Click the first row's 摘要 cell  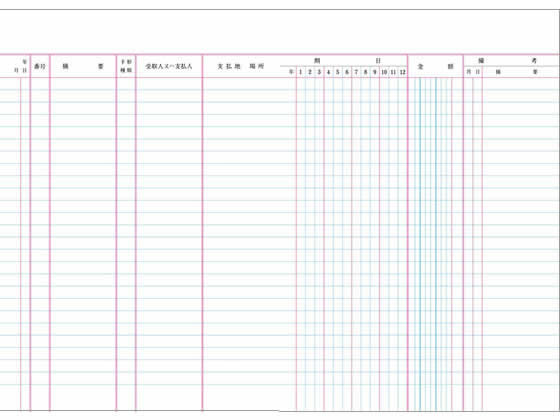(83, 84)
